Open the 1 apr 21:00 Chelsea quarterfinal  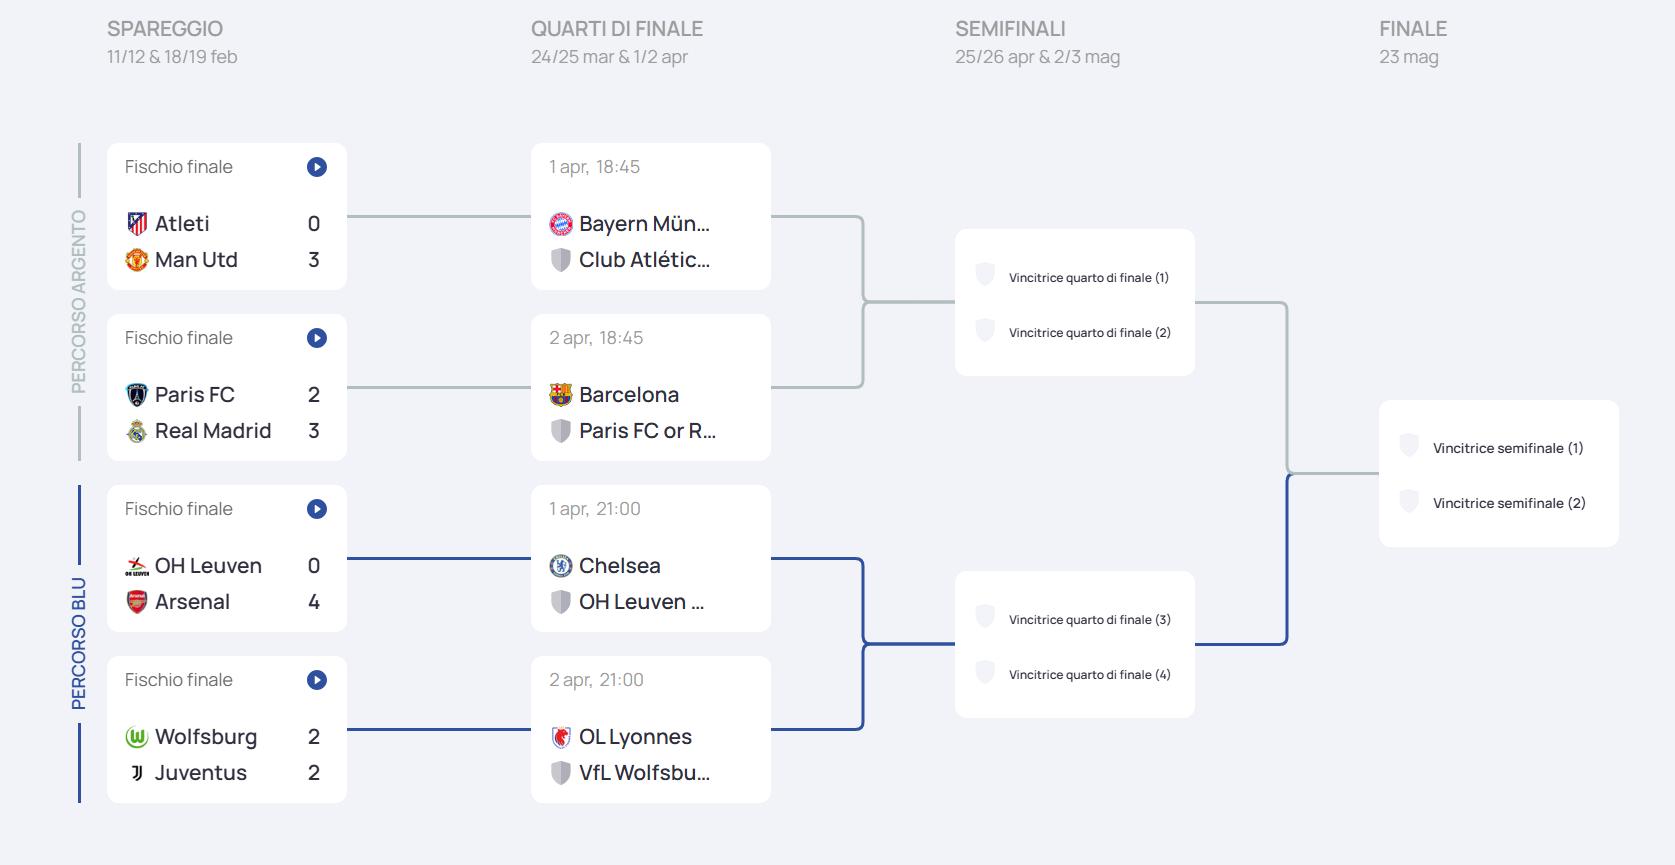[x=650, y=558]
